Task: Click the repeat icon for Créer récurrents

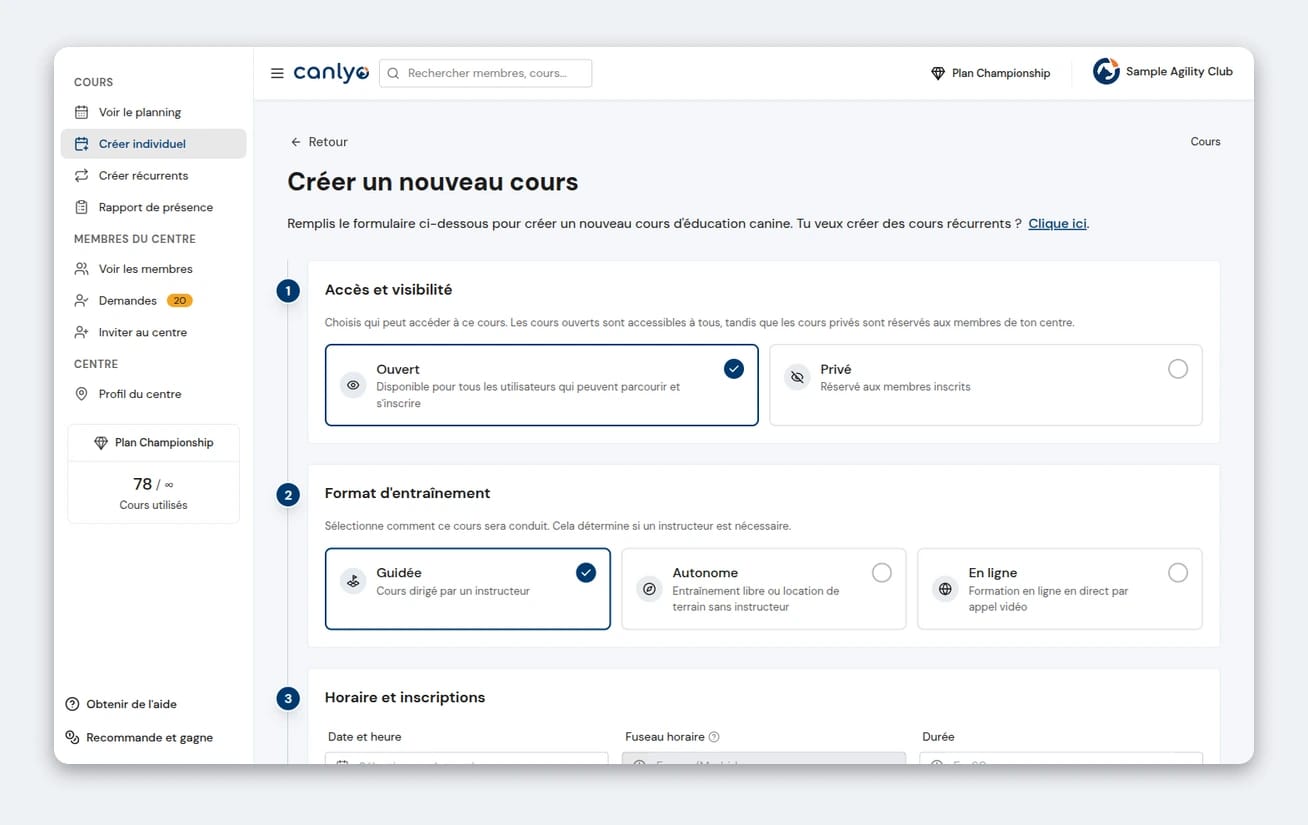Action: (82, 176)
